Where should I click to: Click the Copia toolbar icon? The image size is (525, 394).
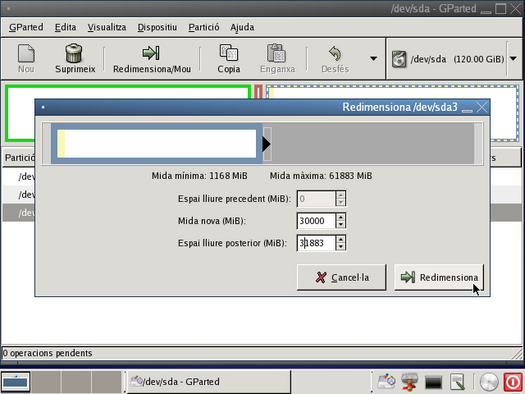point(229,53)
